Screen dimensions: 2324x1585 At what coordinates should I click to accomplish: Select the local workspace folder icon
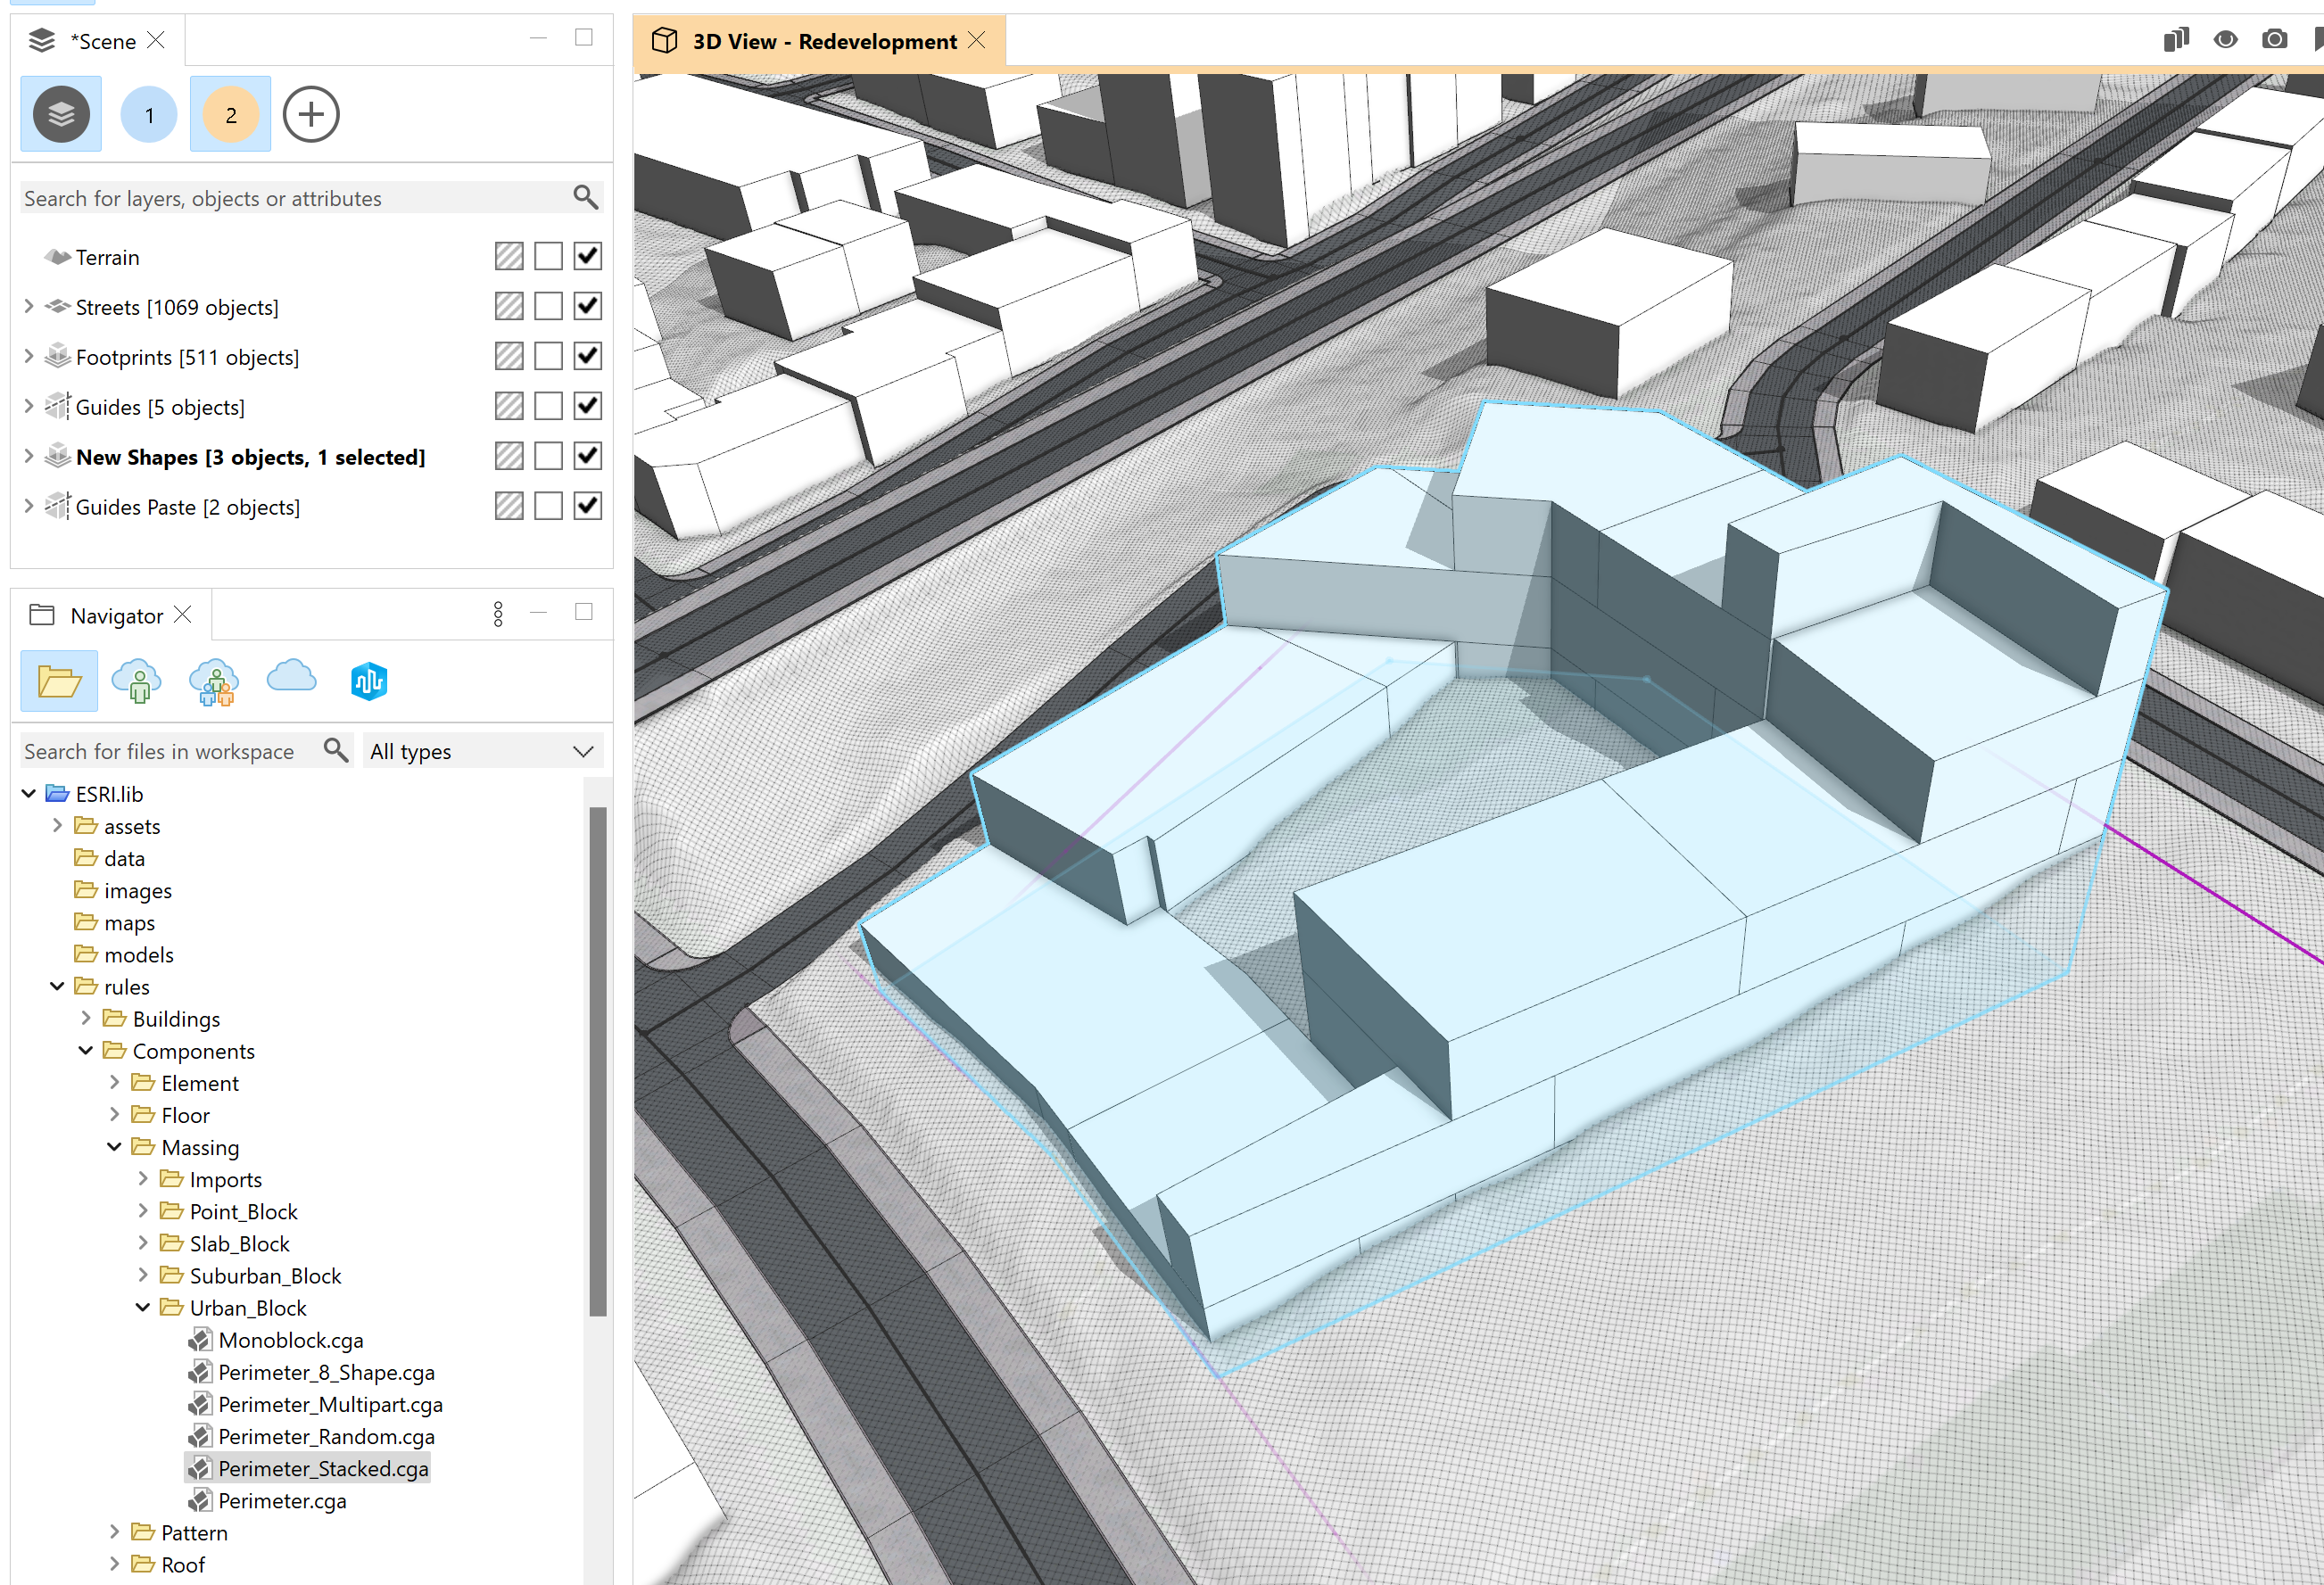pos(59,682)
